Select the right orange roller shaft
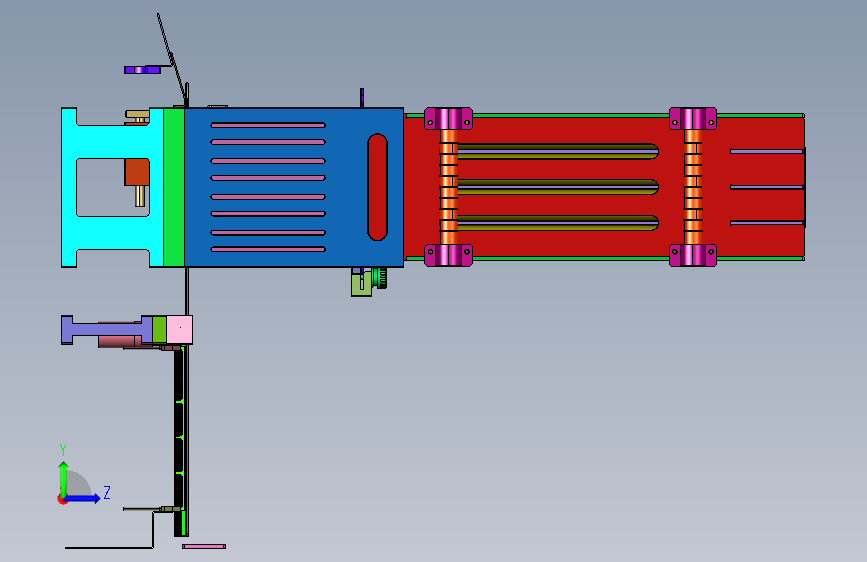Image resolution: width=867 pixels, height=562 pixels. 693,187
